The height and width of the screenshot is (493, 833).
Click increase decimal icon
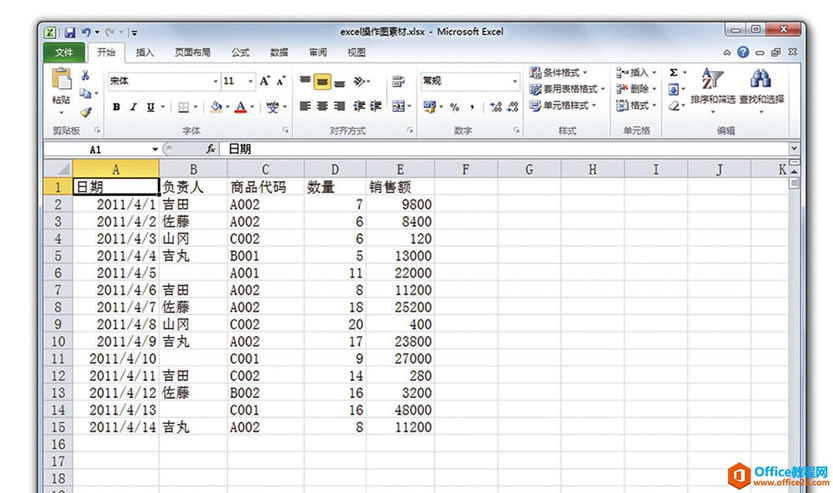[x=496, y=107]
